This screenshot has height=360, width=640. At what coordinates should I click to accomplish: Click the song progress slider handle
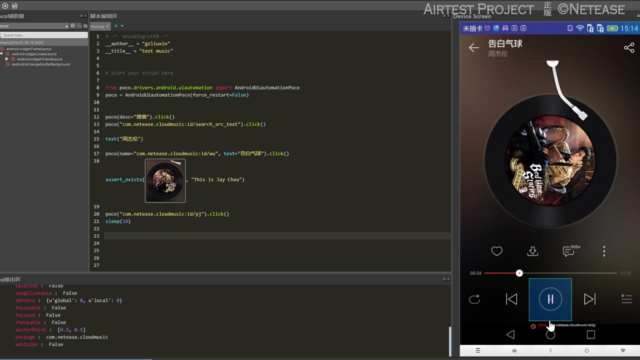pyautogui.click(x=519, y=273)
